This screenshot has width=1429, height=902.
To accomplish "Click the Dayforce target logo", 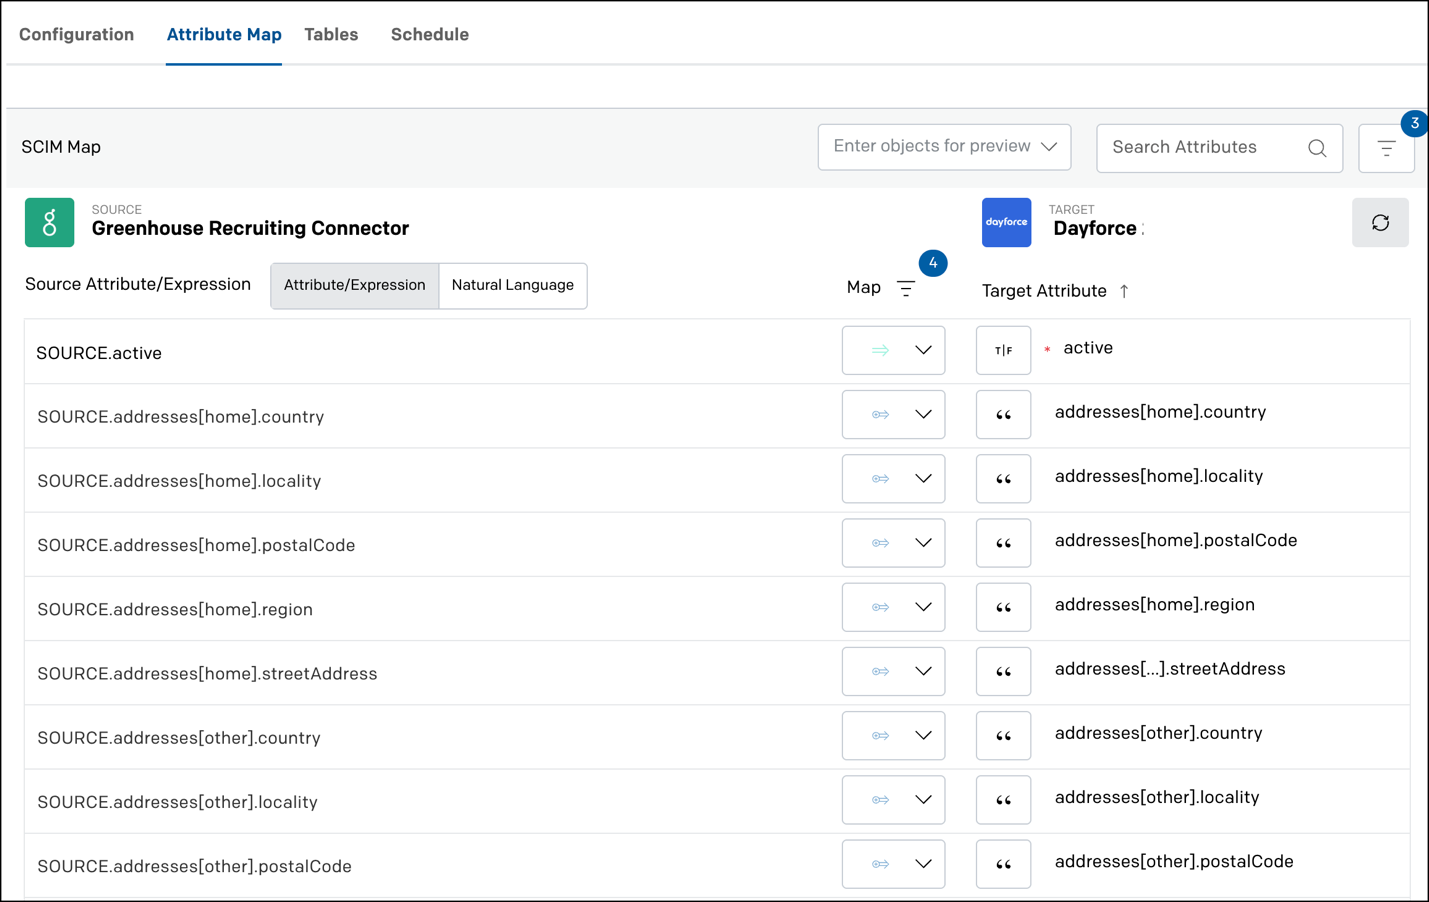I will click(1006, 222).
